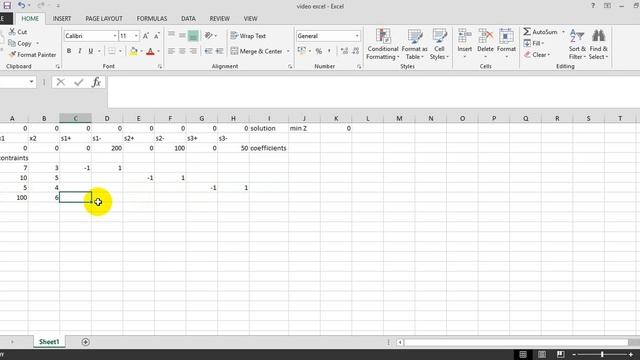640x360 pixels.
Task: Select column C header
Action: (x=76, y=118)
